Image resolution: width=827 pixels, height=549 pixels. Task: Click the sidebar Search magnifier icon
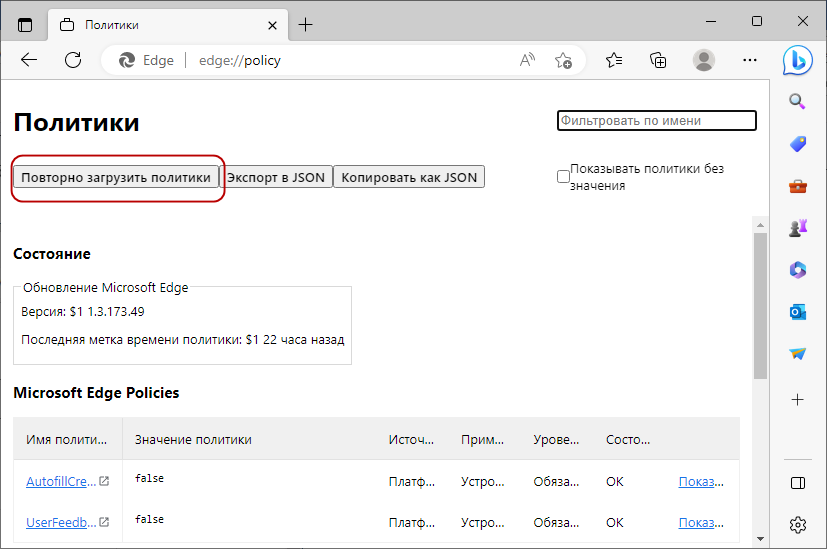coord(797,101)
